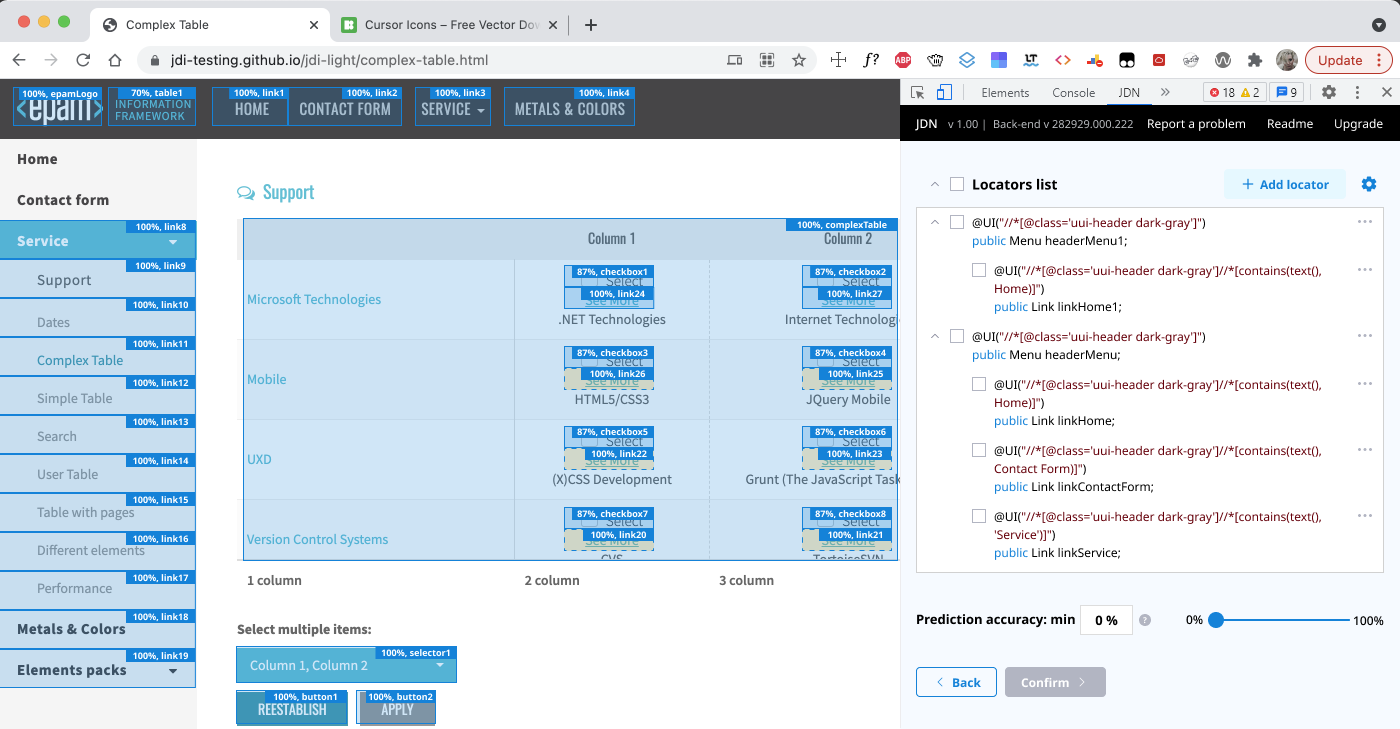Focus the prediction accuracy min input
This screenshot has width=1400, height=729.
click(1106, 620)
